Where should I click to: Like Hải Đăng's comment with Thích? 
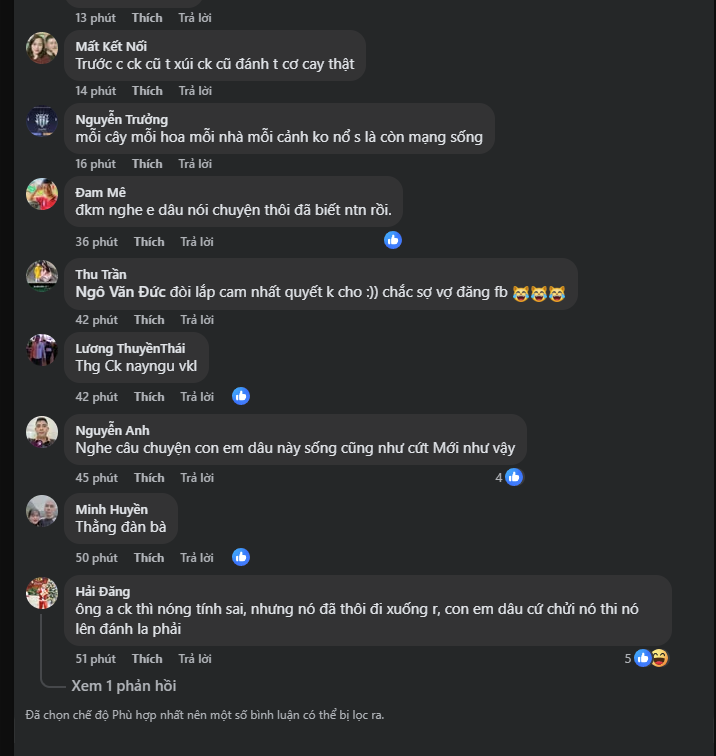(147, 659)
